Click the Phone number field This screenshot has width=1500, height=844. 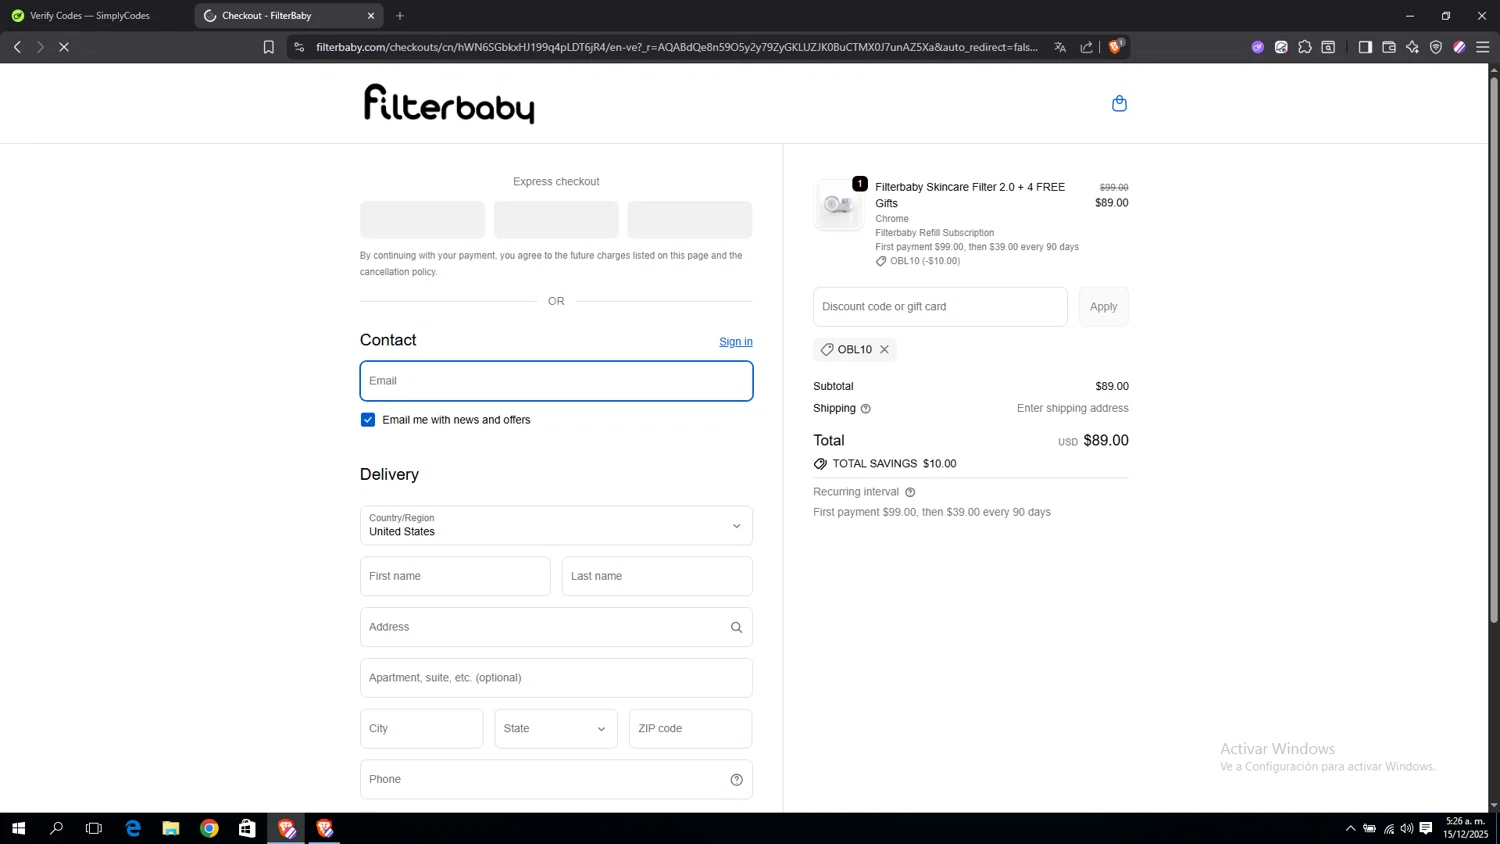point(556,780)
